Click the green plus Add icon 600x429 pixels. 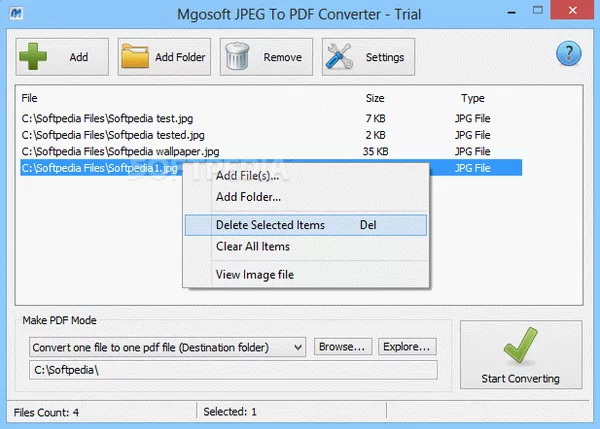(x=33, y=57)
